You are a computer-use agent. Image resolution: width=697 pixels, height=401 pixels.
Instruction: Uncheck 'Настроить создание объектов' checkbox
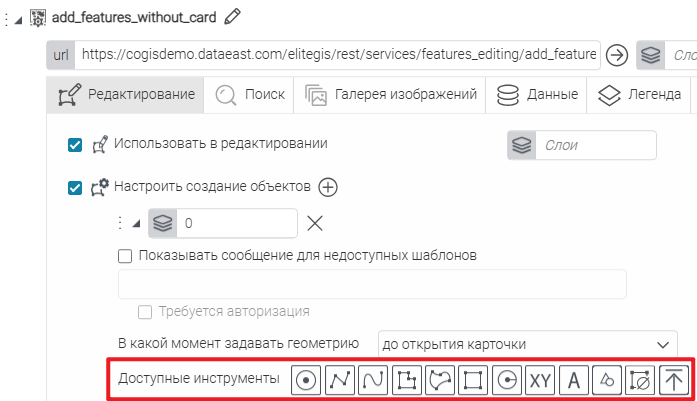(75, 187)
